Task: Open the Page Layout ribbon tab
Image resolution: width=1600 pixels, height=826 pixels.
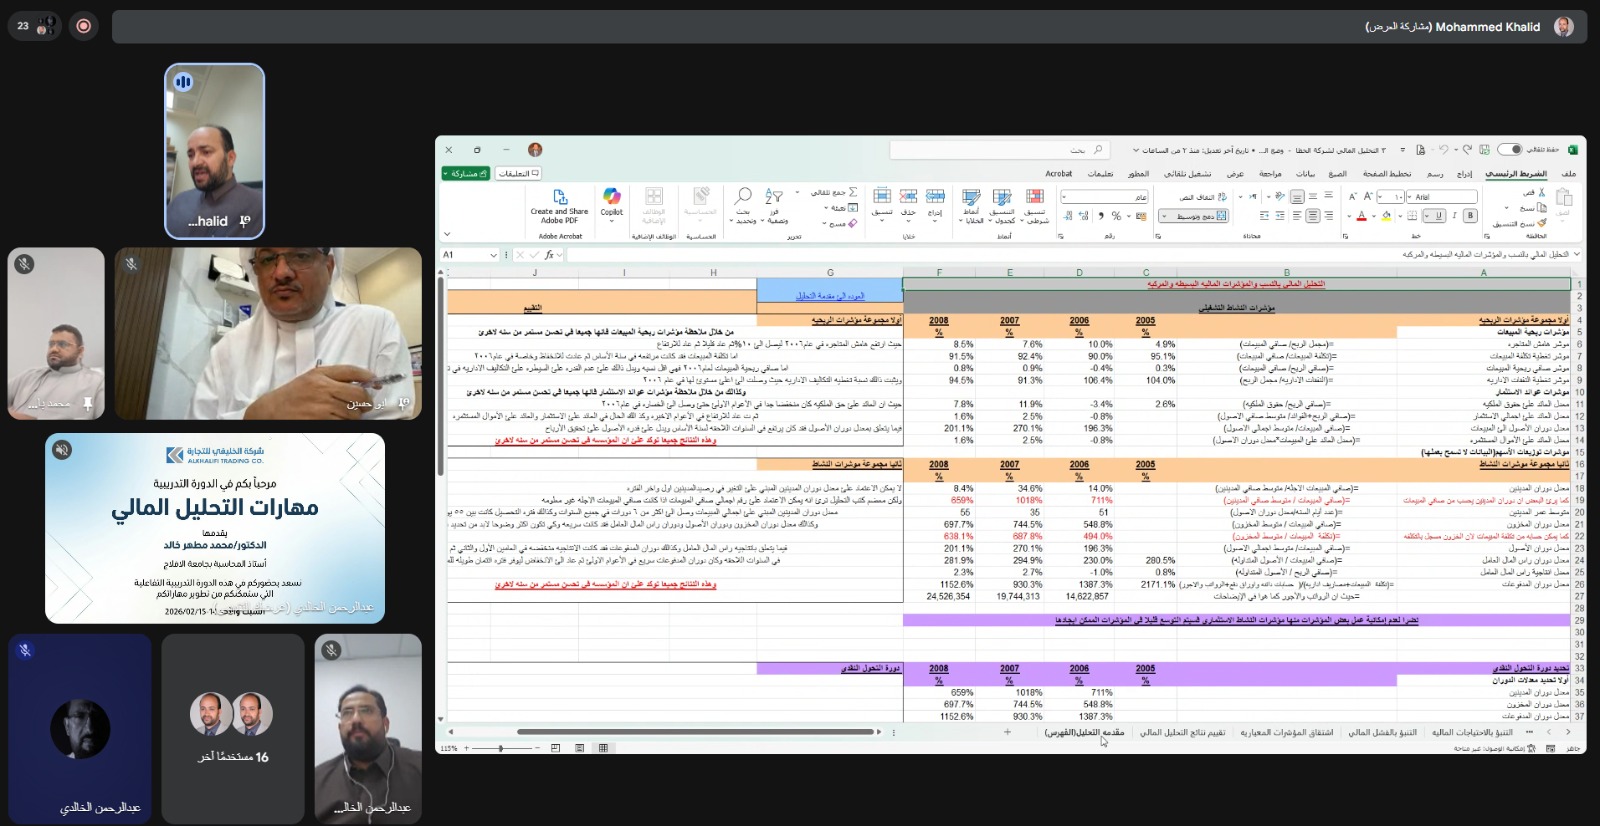Action: click(1386, 174)
